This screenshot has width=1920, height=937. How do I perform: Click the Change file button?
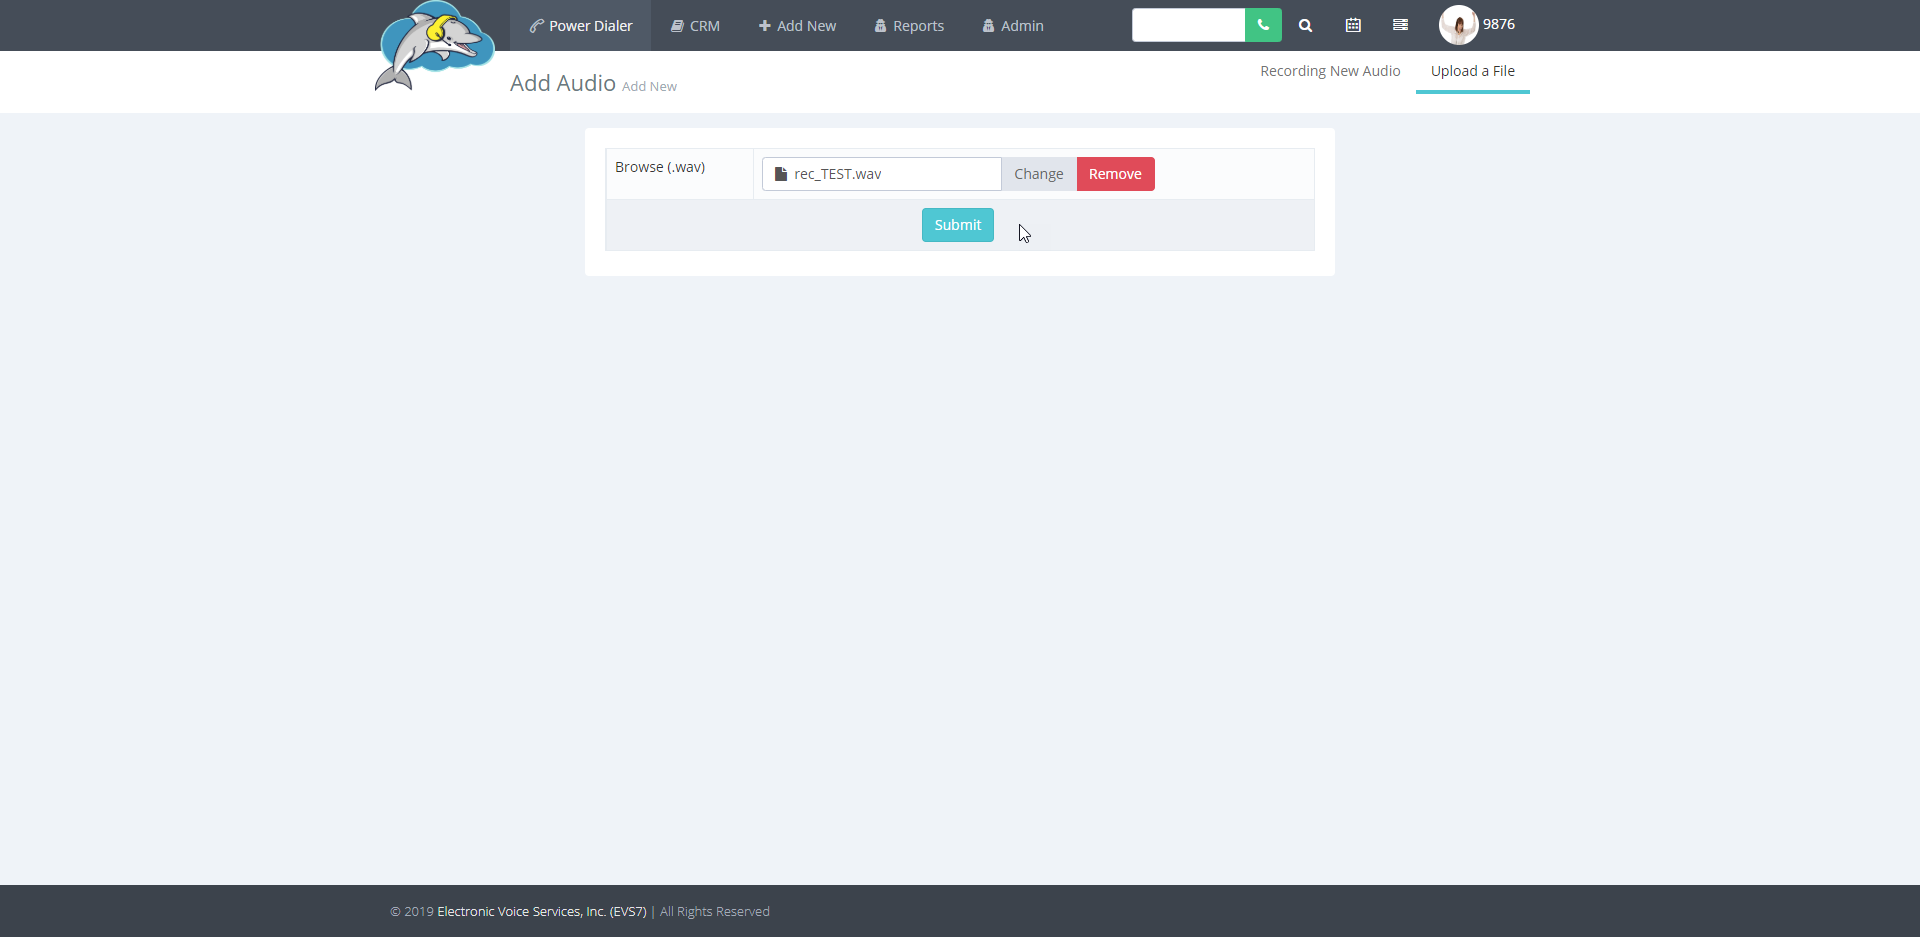1038,174
